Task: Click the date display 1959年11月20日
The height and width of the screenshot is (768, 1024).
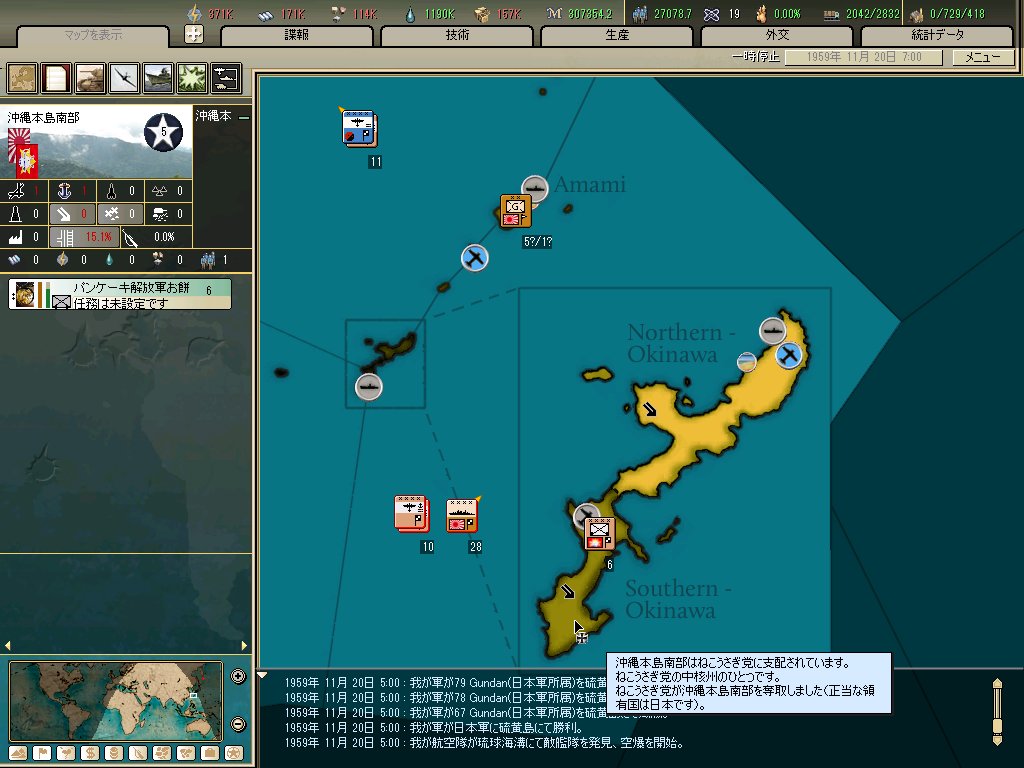Action: tap(863, 57)
